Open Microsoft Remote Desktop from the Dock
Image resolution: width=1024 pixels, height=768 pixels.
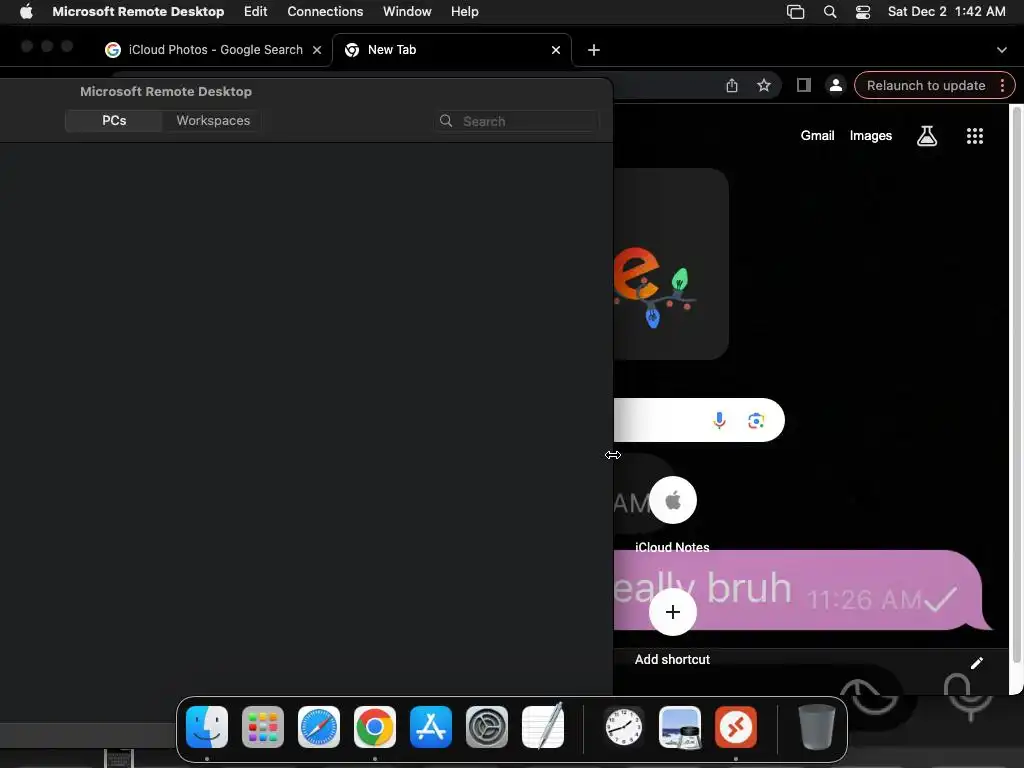(736, 727)
